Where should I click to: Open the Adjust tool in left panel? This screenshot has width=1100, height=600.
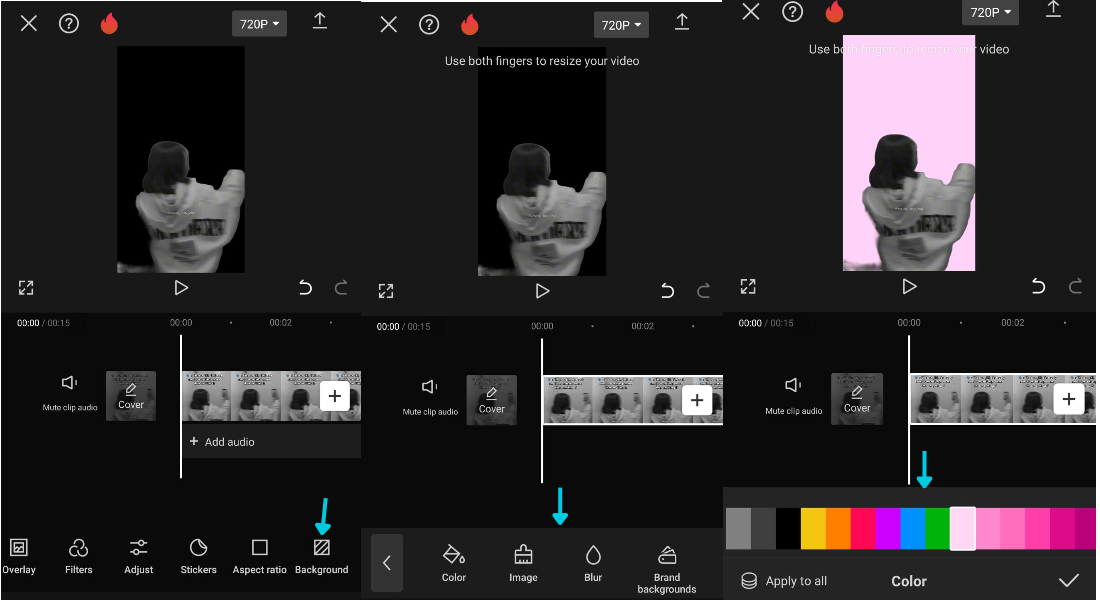pos(139,556)
